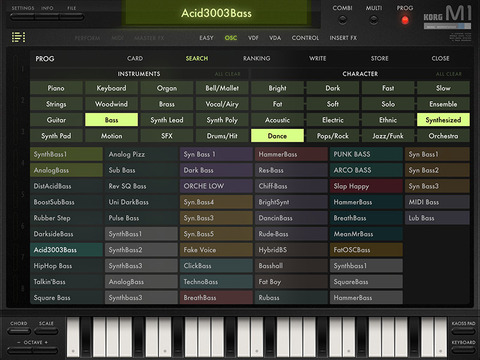Disable the Dance character filter
Image resolution: width=480 pixels, height=360 pixels.
click(277, 136)
